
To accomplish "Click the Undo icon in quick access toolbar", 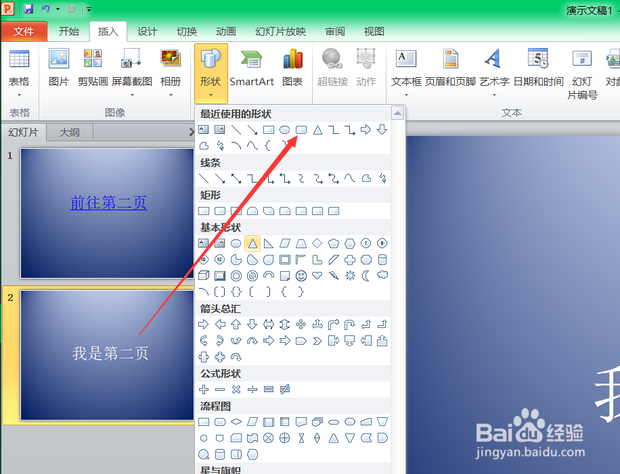I will click(x=46, y=9).
